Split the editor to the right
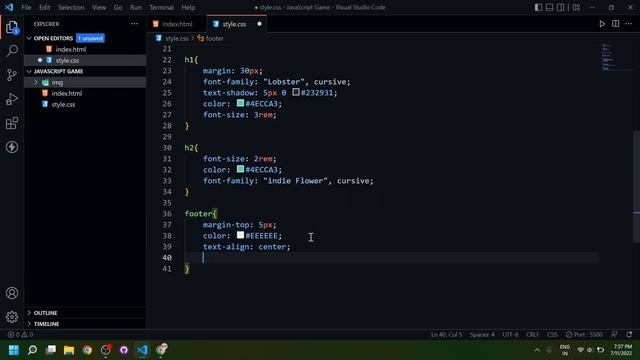 tap(616, 24)
